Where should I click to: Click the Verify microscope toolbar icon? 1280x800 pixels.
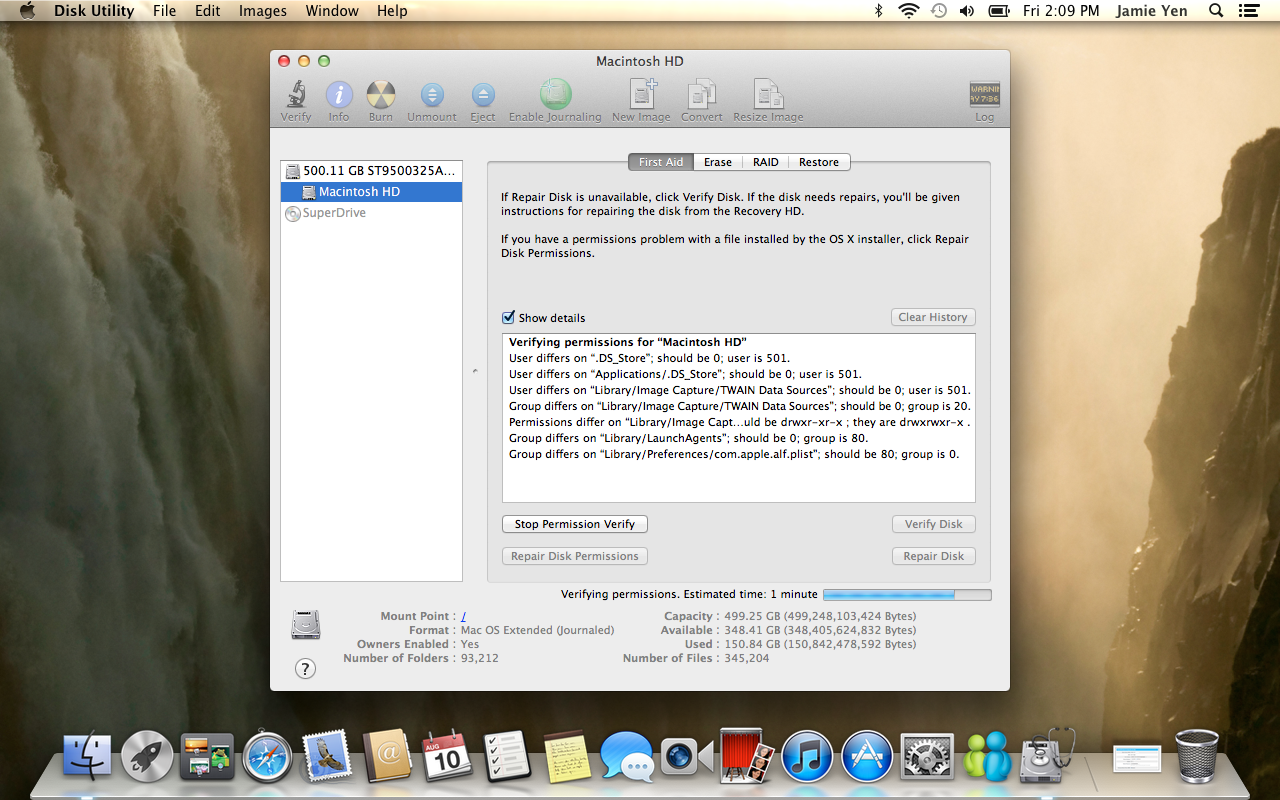pyautogui.click(x=295, y=95)
